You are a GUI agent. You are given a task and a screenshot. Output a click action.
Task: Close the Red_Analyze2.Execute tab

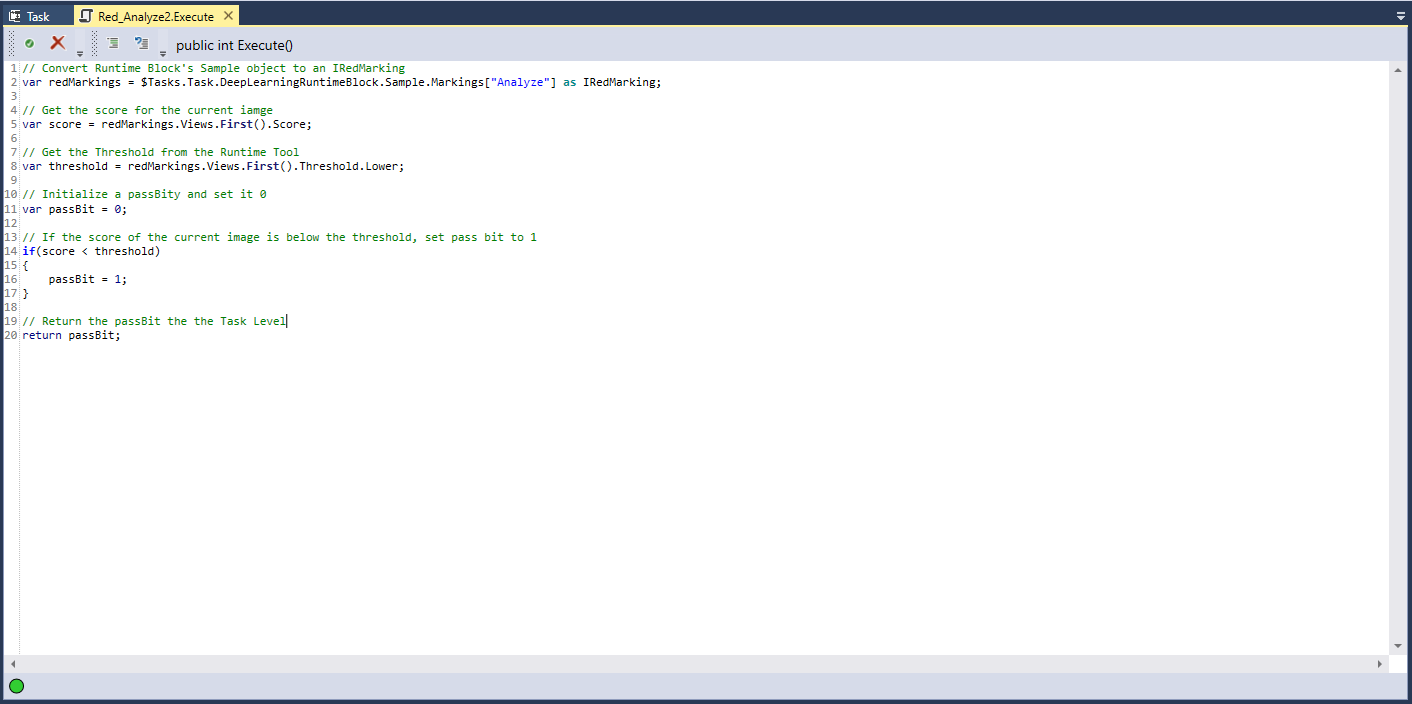(228, 16)
